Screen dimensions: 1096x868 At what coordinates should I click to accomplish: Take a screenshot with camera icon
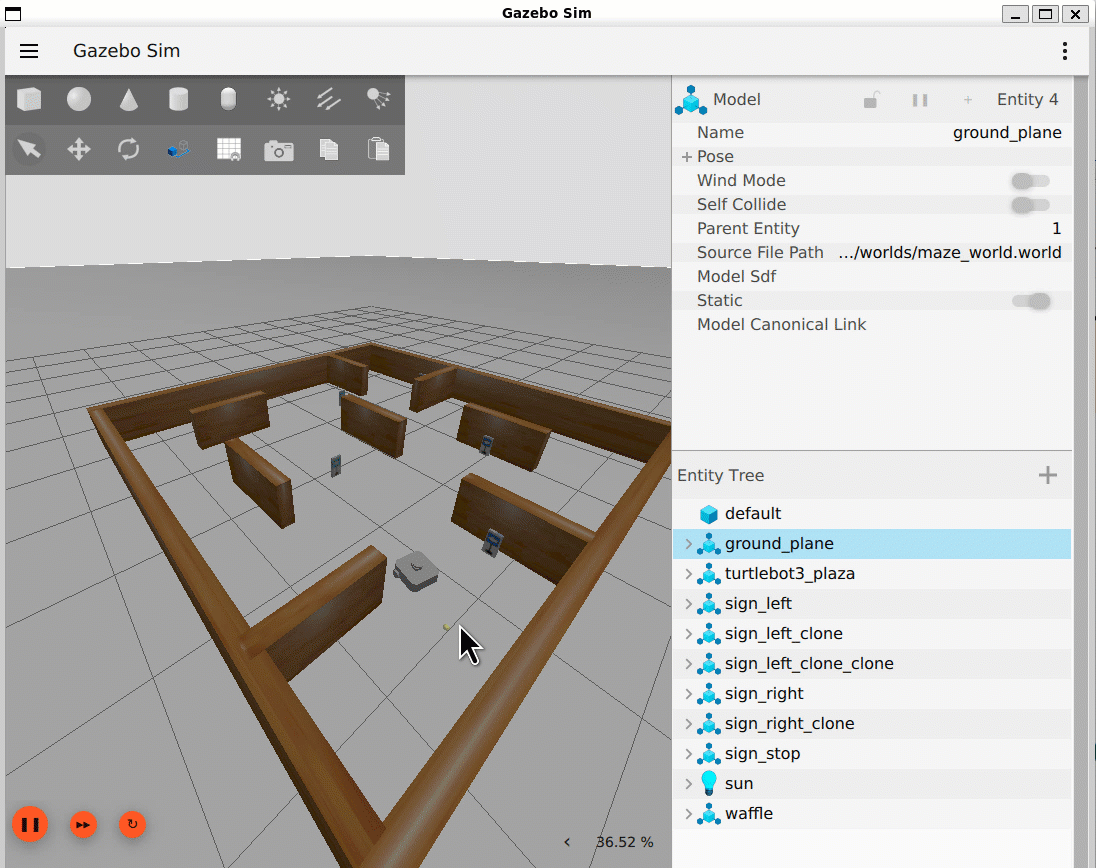[279, 150]
